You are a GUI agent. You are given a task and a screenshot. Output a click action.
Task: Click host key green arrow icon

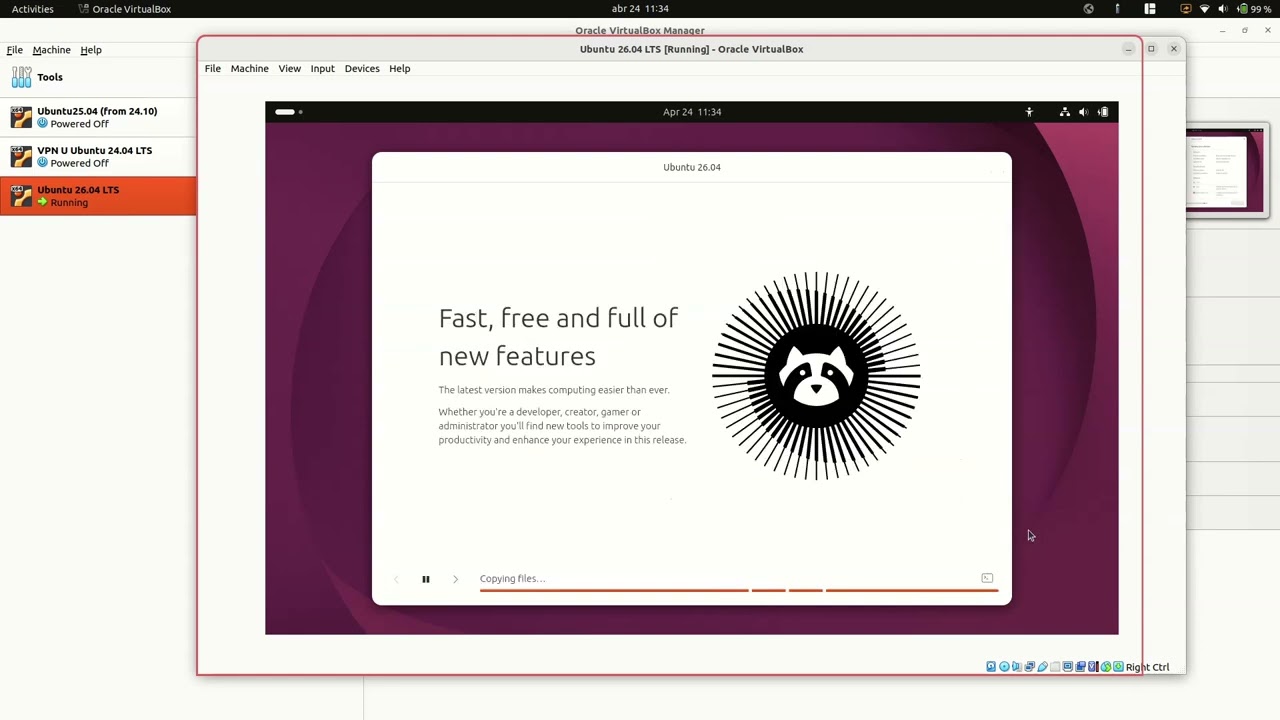[1118, 667]
